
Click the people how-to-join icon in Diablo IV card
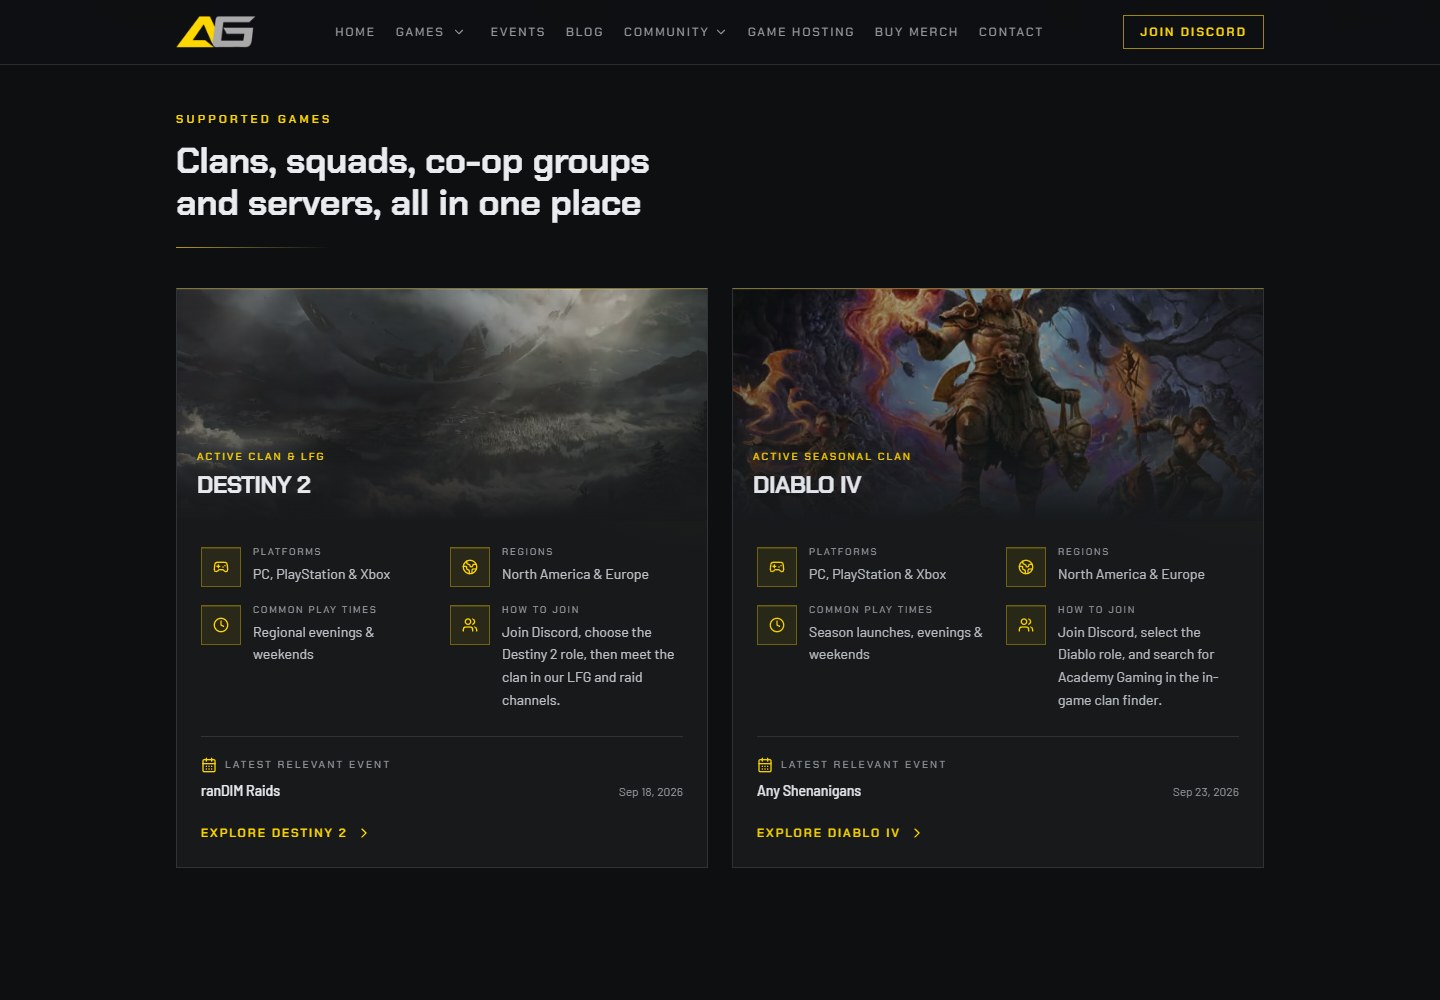coord(1026,625)
